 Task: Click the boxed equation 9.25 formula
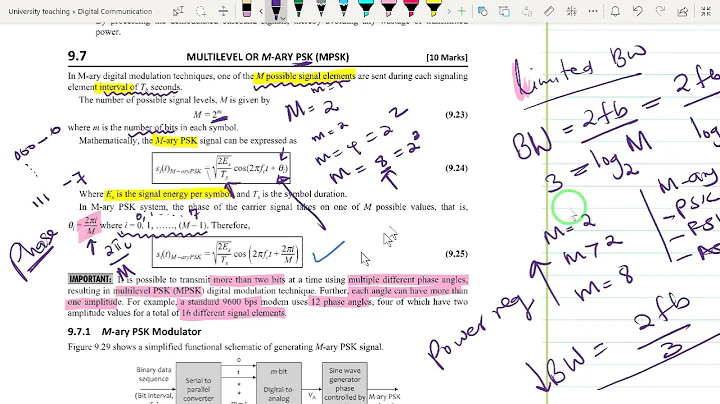tap(227, 252)
